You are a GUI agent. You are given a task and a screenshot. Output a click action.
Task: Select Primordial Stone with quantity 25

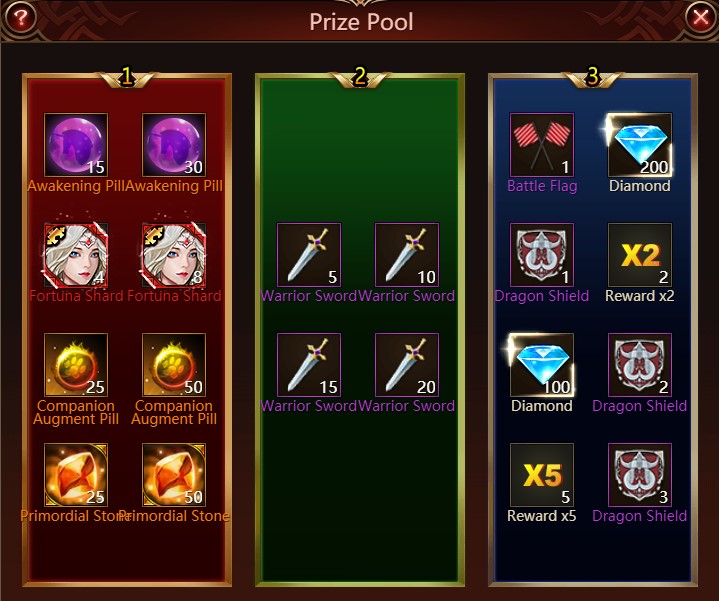76,475
